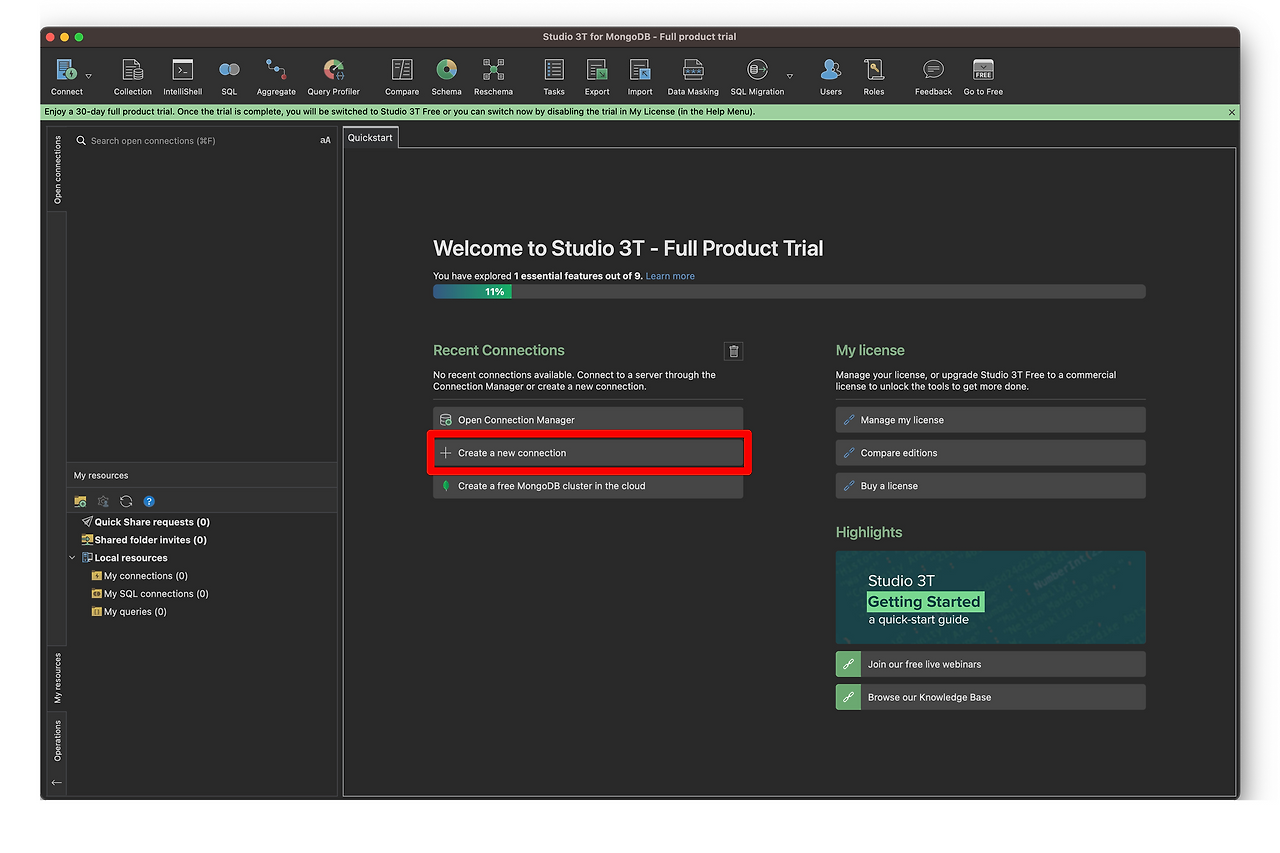Click the add shared folder icon in My resources
Viewport: 1280px width, 853px height.
click(x=80, y=501)
